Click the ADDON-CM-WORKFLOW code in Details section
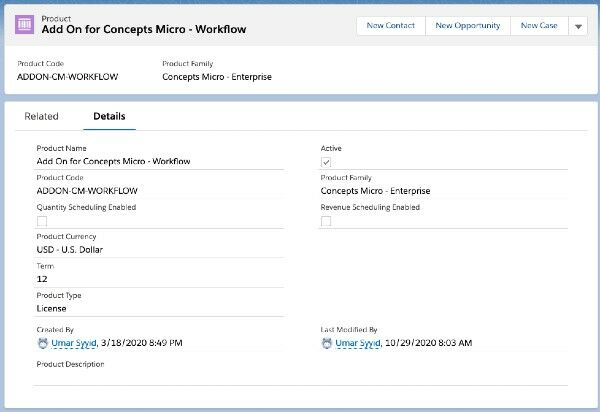Image resolution: width=600 pixels, height=412 pixels. click(x=86, y=190)
